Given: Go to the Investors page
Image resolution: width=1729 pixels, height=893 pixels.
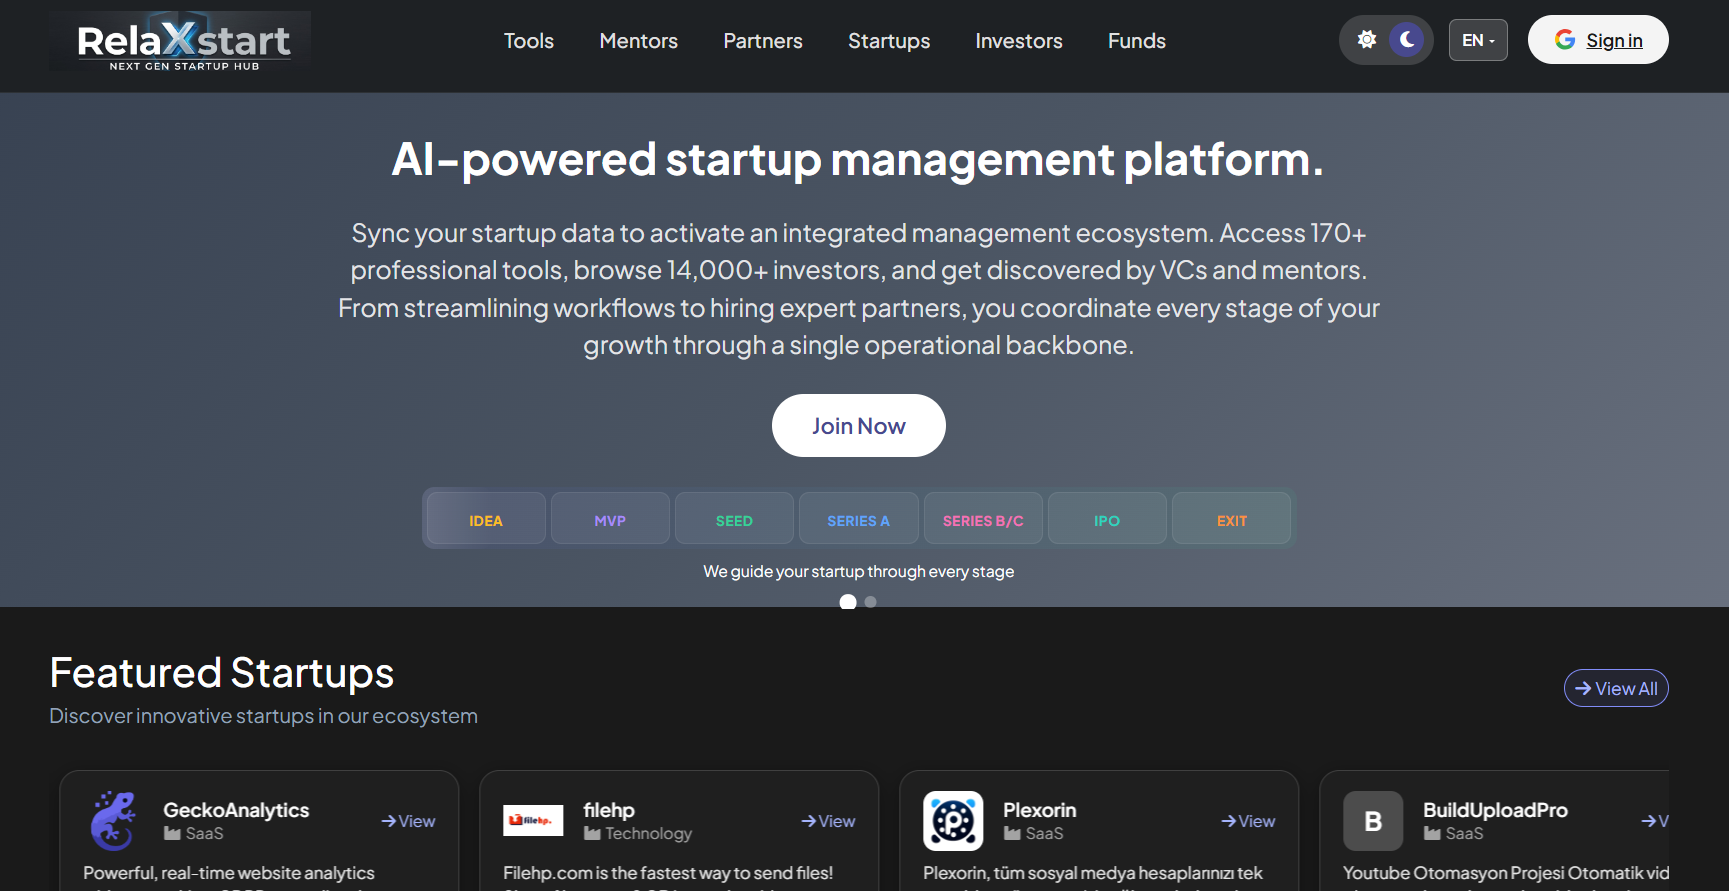Looking at the screenshot, I should click(x=1018, y=41).
